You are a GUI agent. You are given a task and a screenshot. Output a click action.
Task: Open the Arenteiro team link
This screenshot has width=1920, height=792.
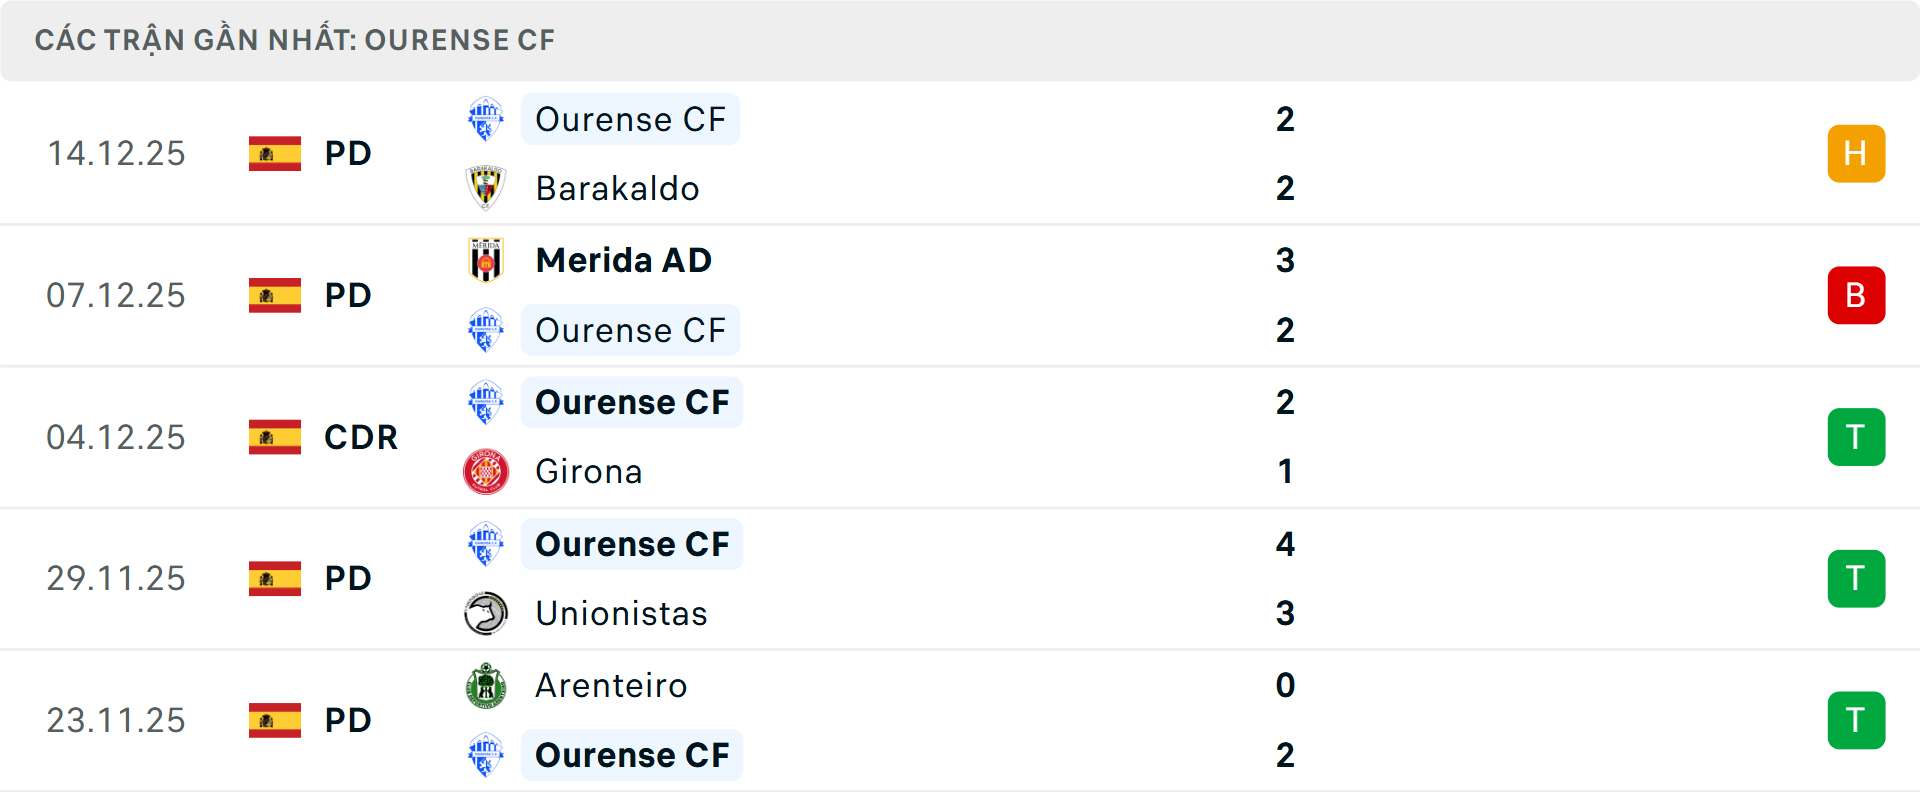point(611,686)
